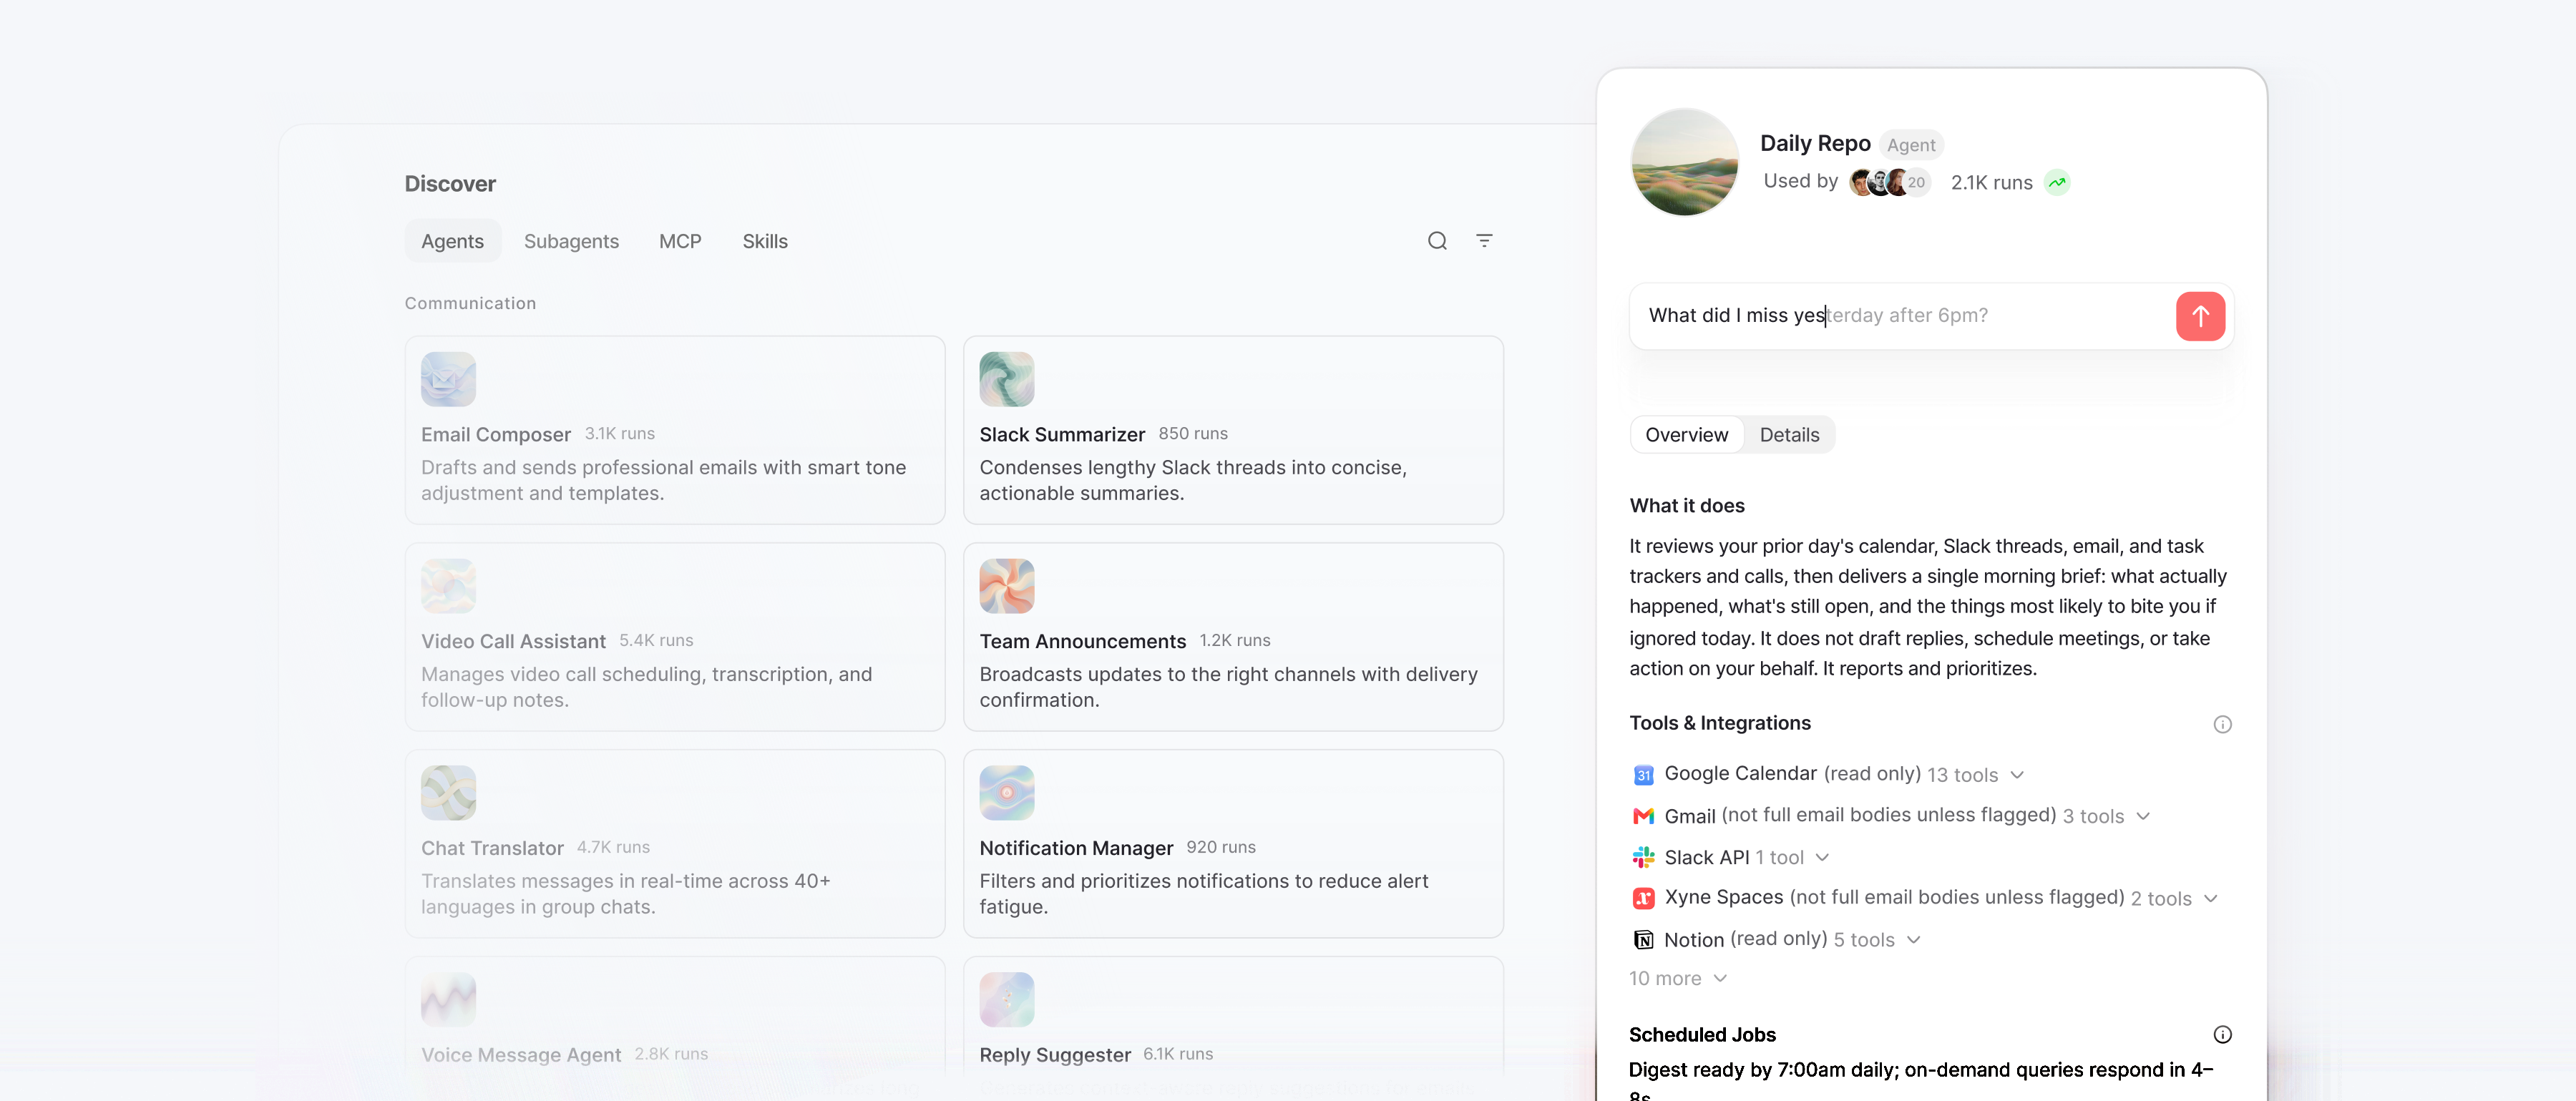Screen dimensions: 2576x1101
Task: Click the Chat Translator agent icon
Action: (x=448, y=793)
